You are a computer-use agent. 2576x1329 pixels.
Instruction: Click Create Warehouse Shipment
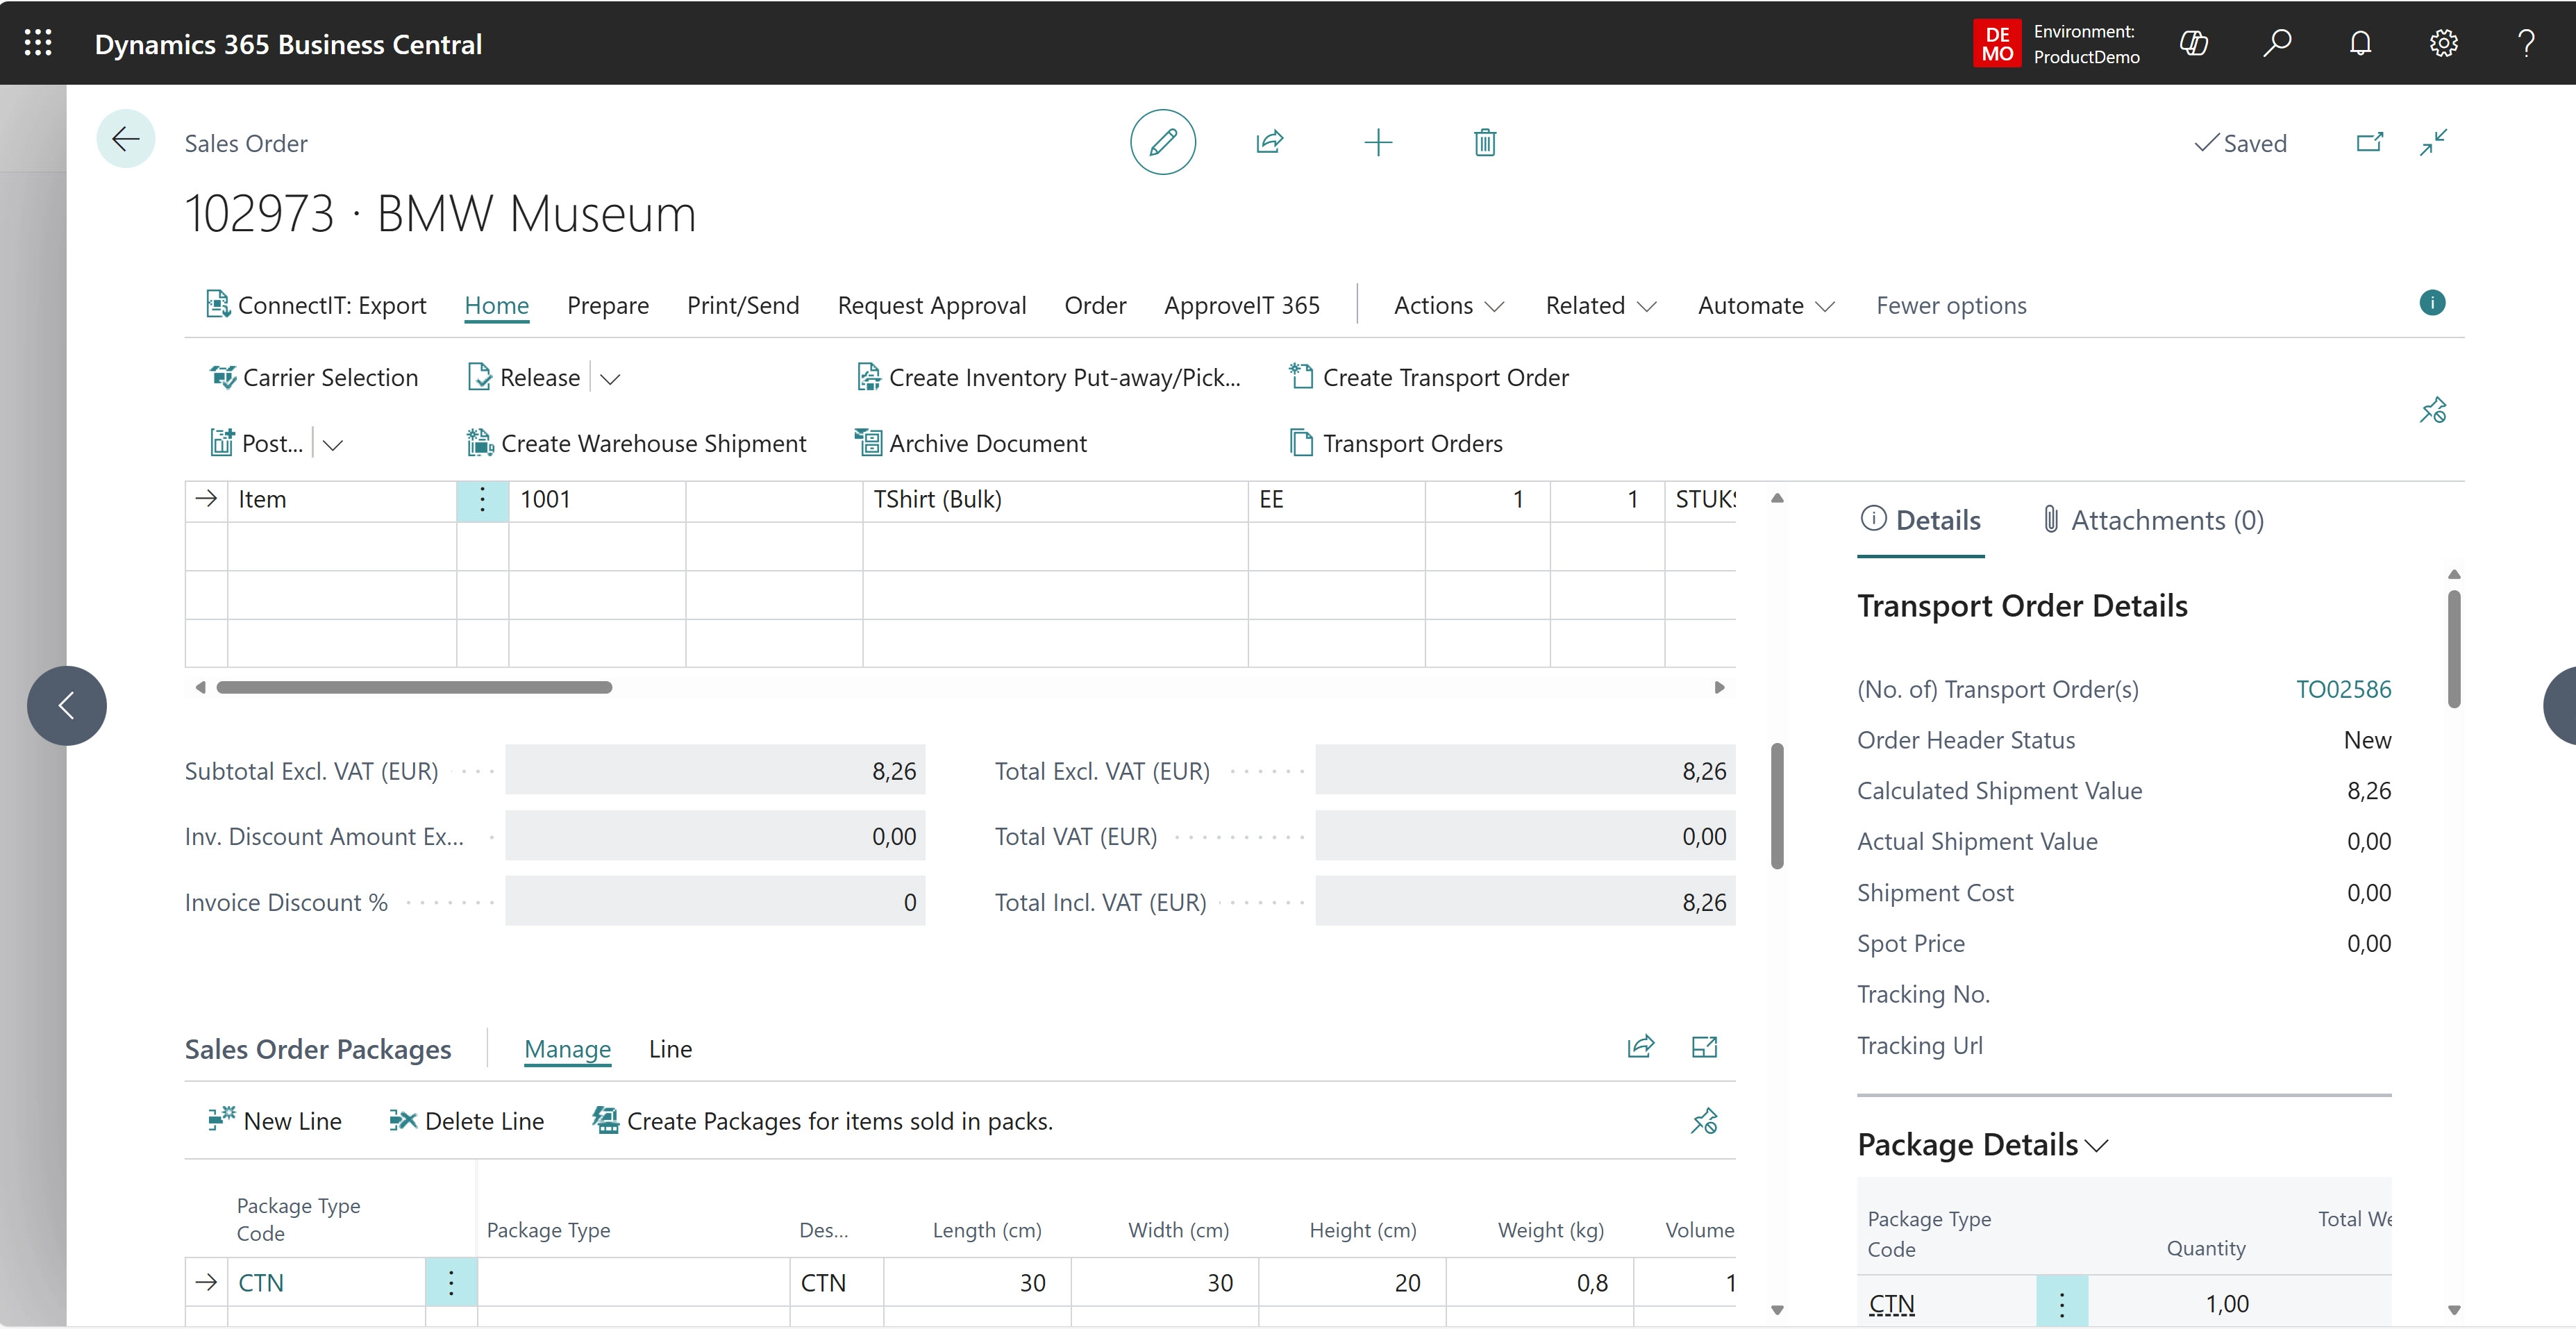(636, 443)
